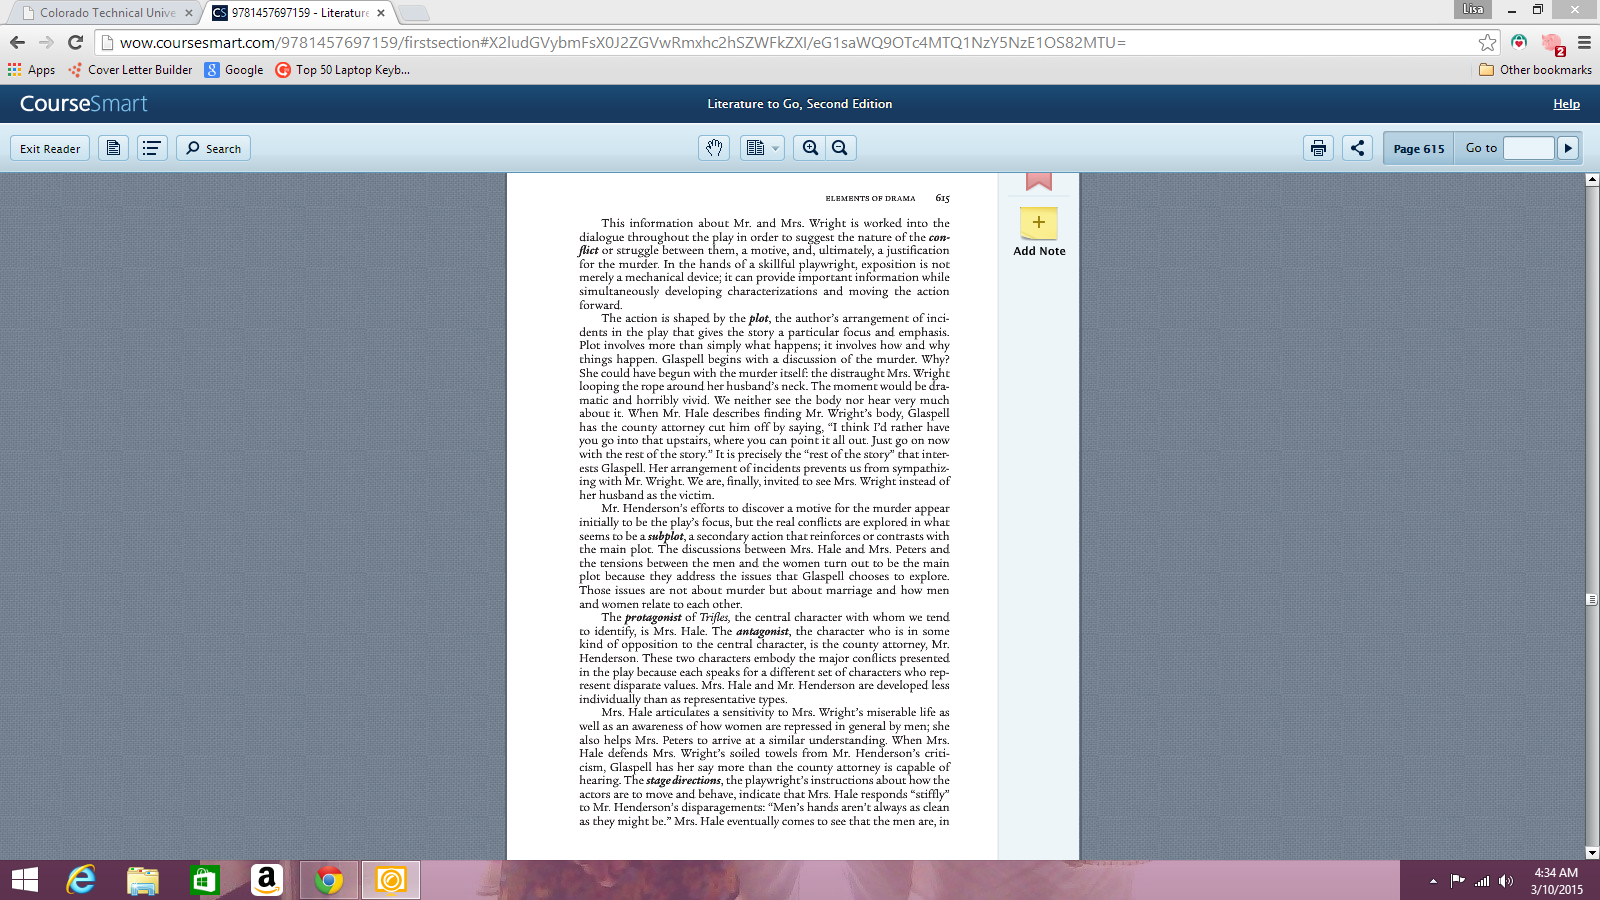
Task: Open the Help link
Action: [1566, 104]
